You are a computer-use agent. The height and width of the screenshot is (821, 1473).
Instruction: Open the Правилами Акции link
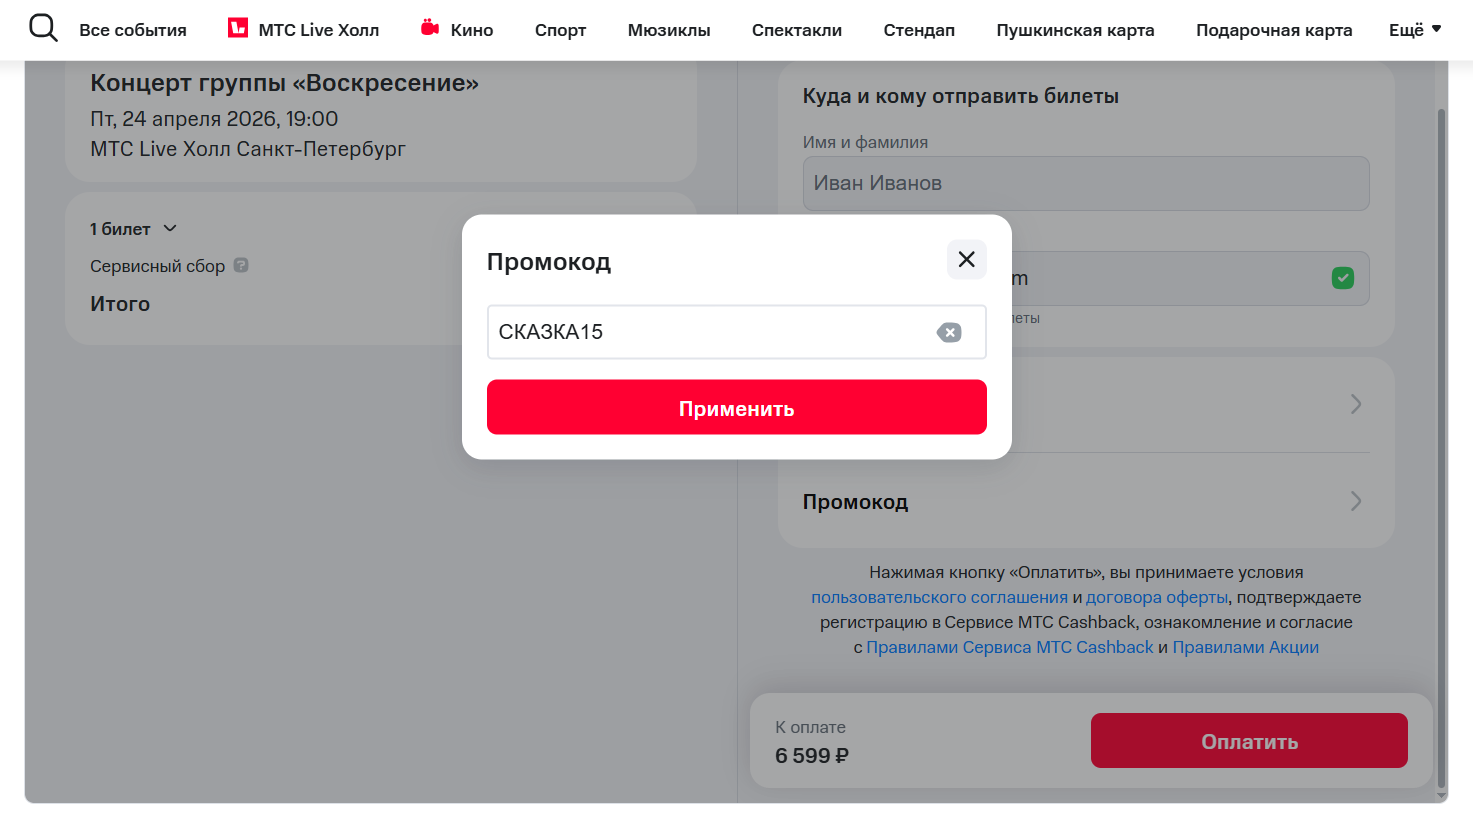(1245, 647)
